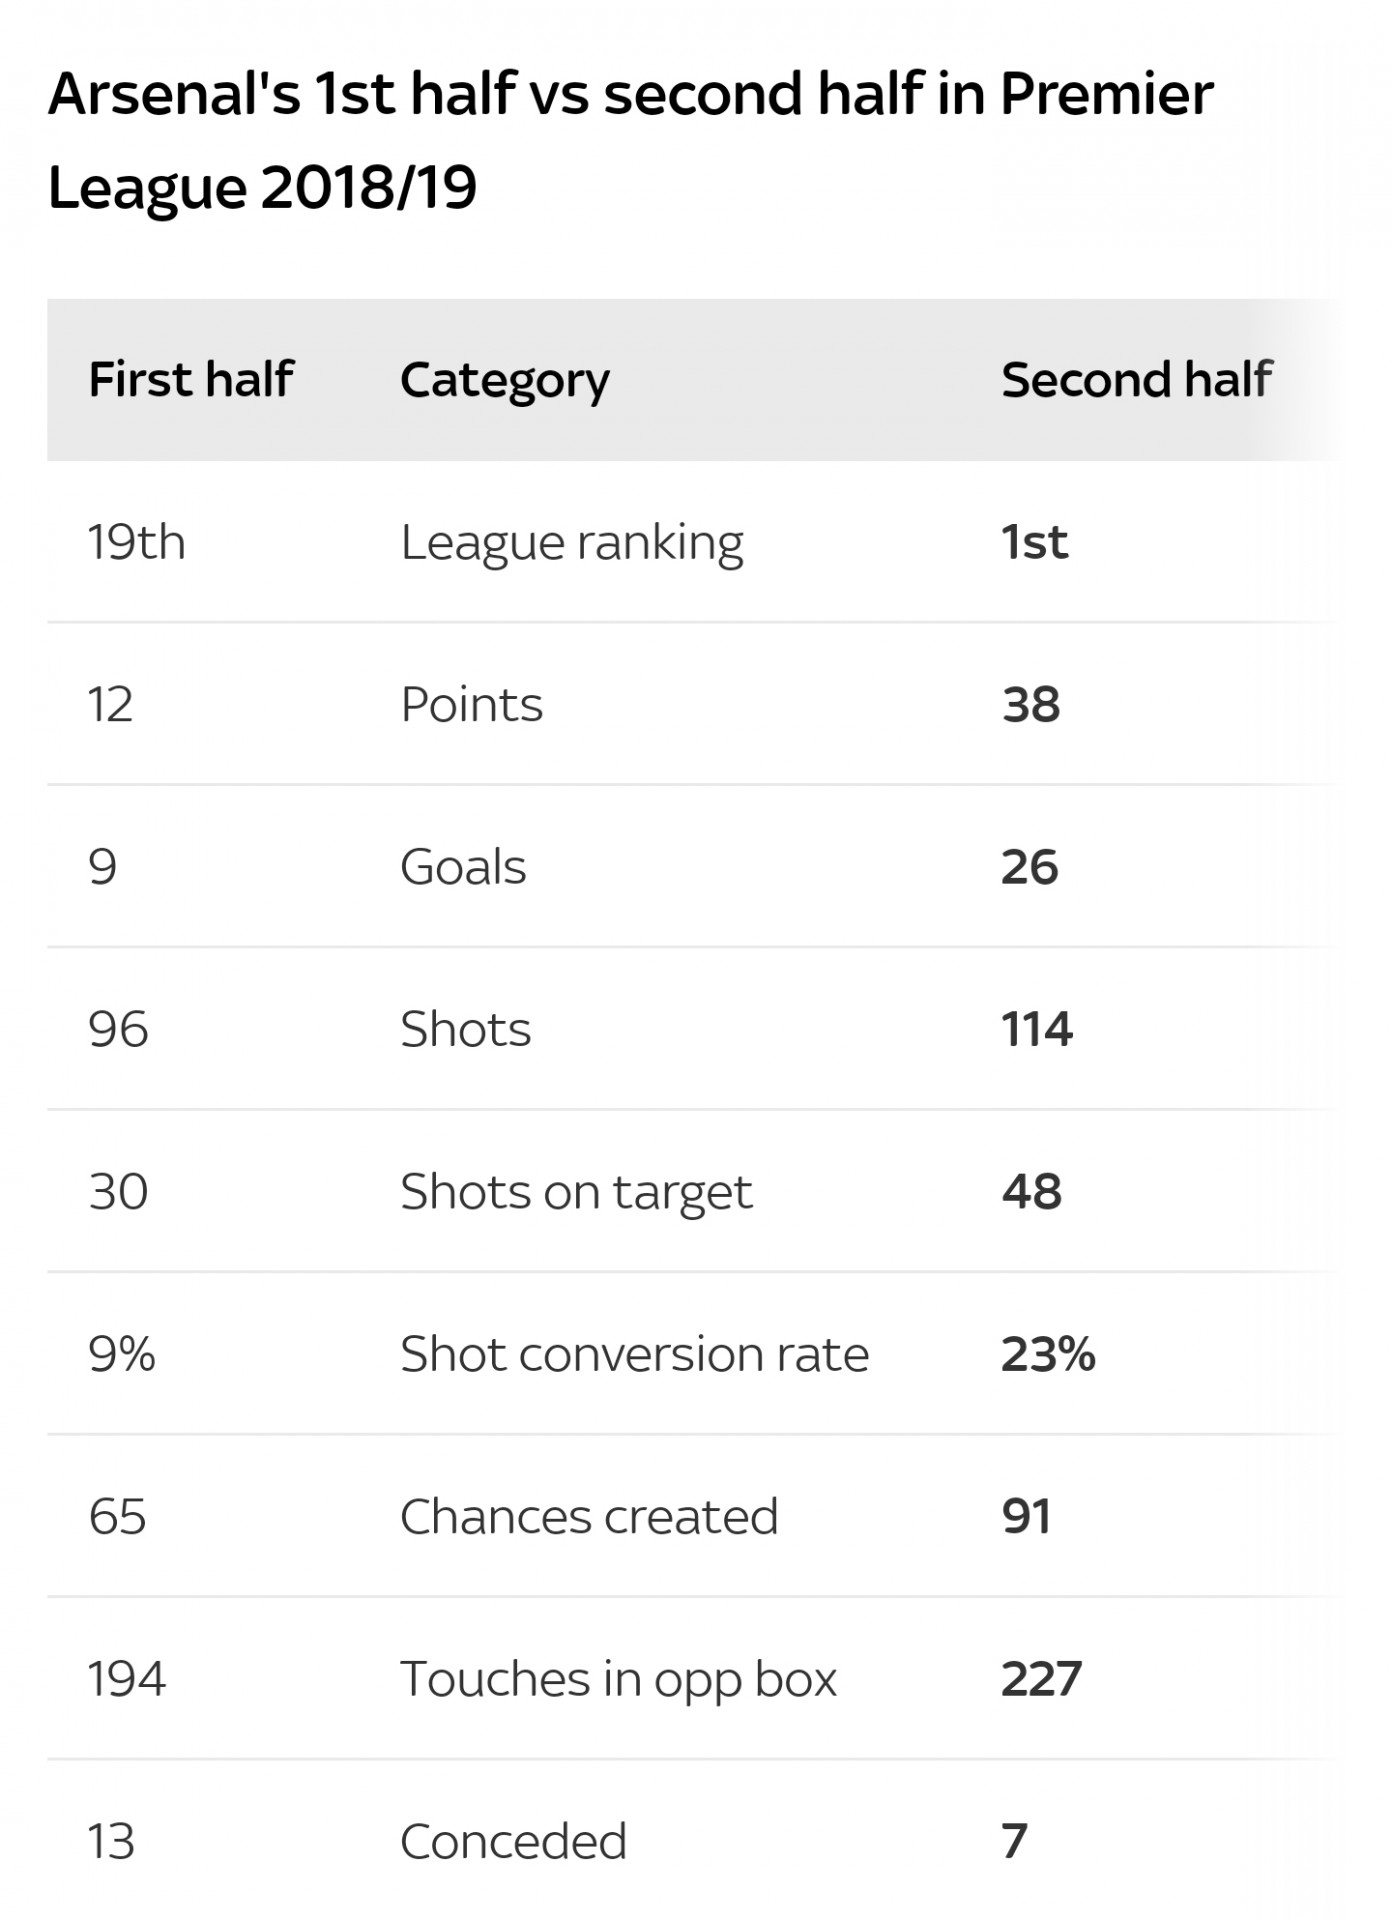Click the 'Goals' category cell
Viewport: 1392px width, 1920px height.
click(x=462, y=867)
